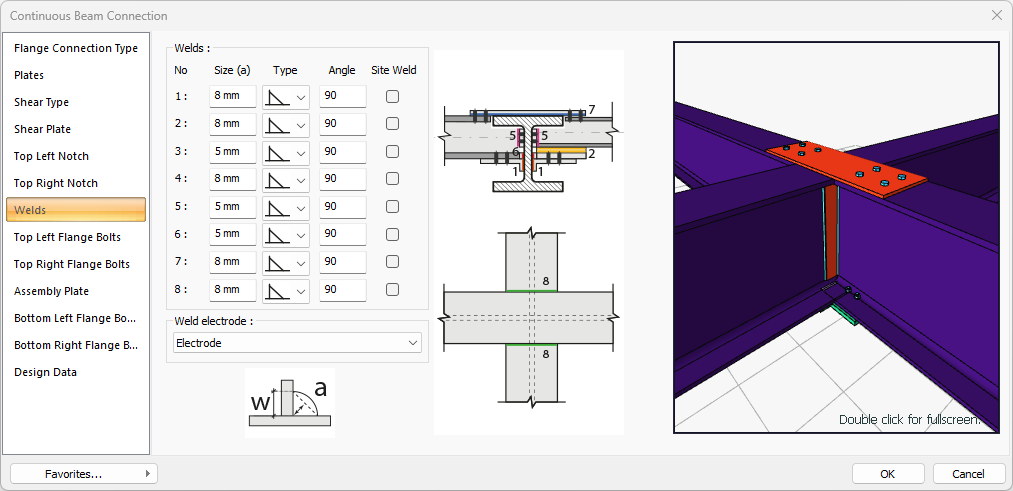Screen dimensions: 1013x491
Task: Click the Cancel button
Action: tap(968, 473)
